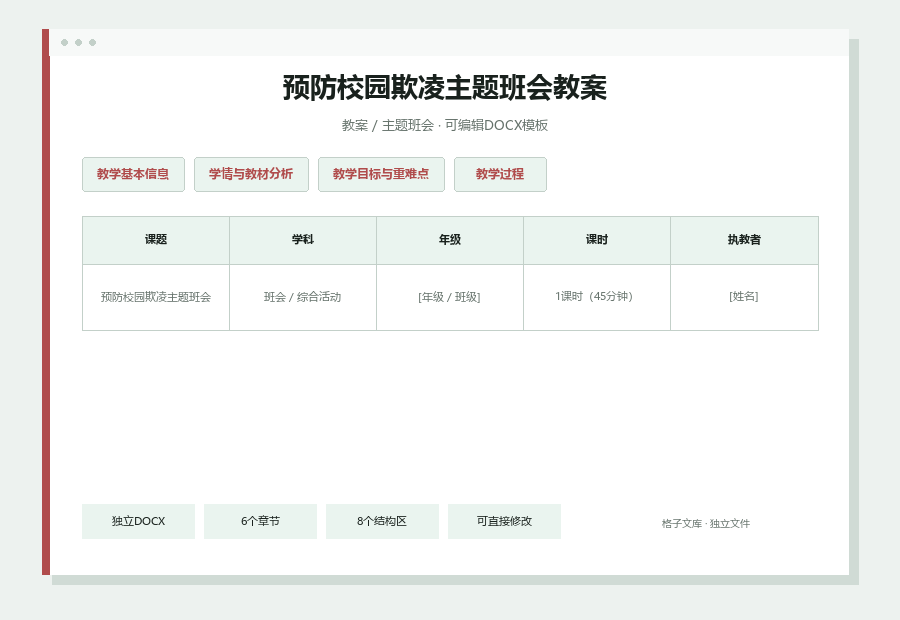Click the [年级 / 班级] placeholder cell
The image size is (900, 620).
(449, 297)
